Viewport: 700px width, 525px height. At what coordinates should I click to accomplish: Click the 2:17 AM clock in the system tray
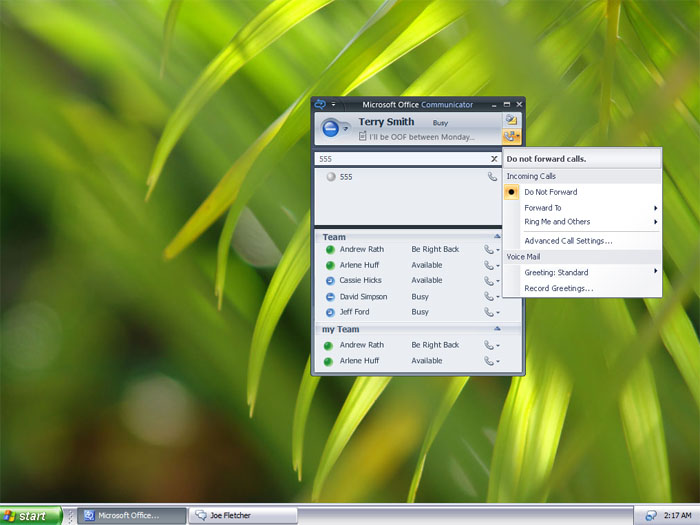[677, 516]
